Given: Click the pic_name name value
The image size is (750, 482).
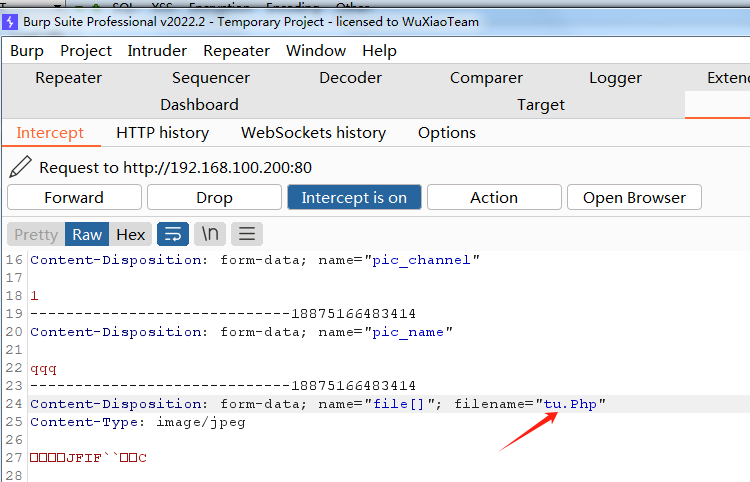Looking at the screenshot, I should pyautogui.click(x=408, y=332).
